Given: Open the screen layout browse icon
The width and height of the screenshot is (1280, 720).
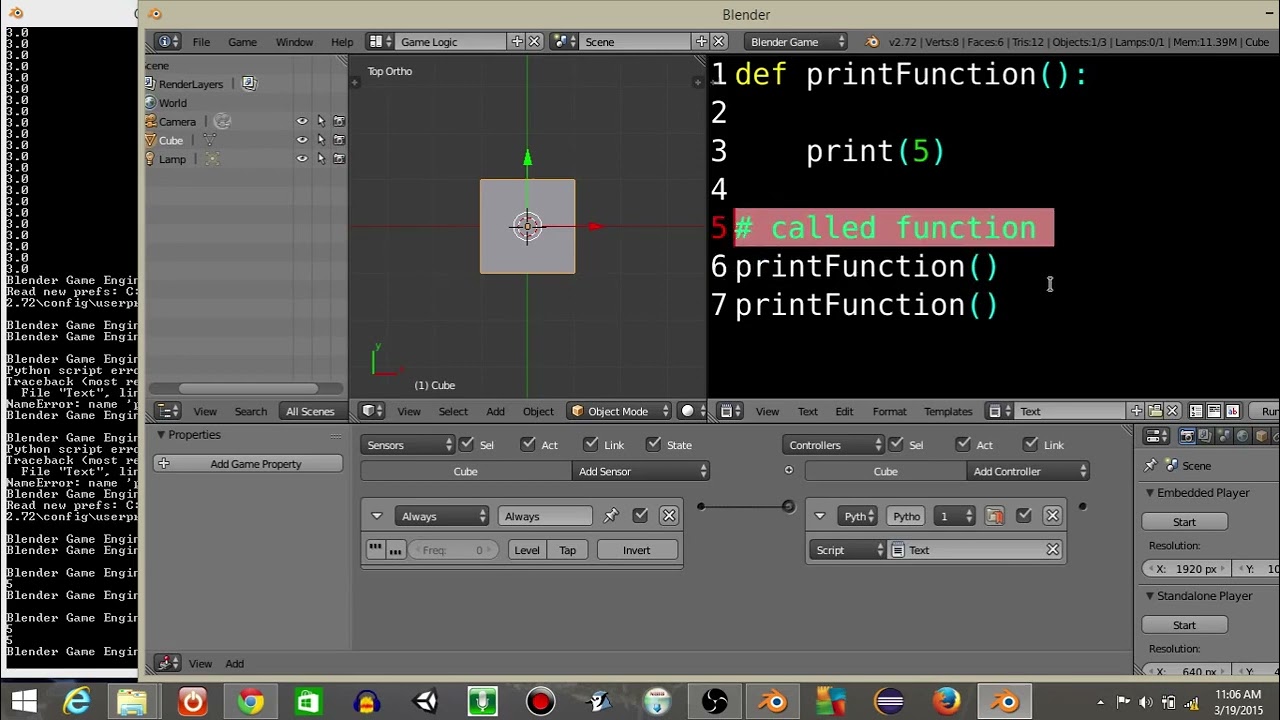Looking at the screenshot, I should click(x=379, y=41).
